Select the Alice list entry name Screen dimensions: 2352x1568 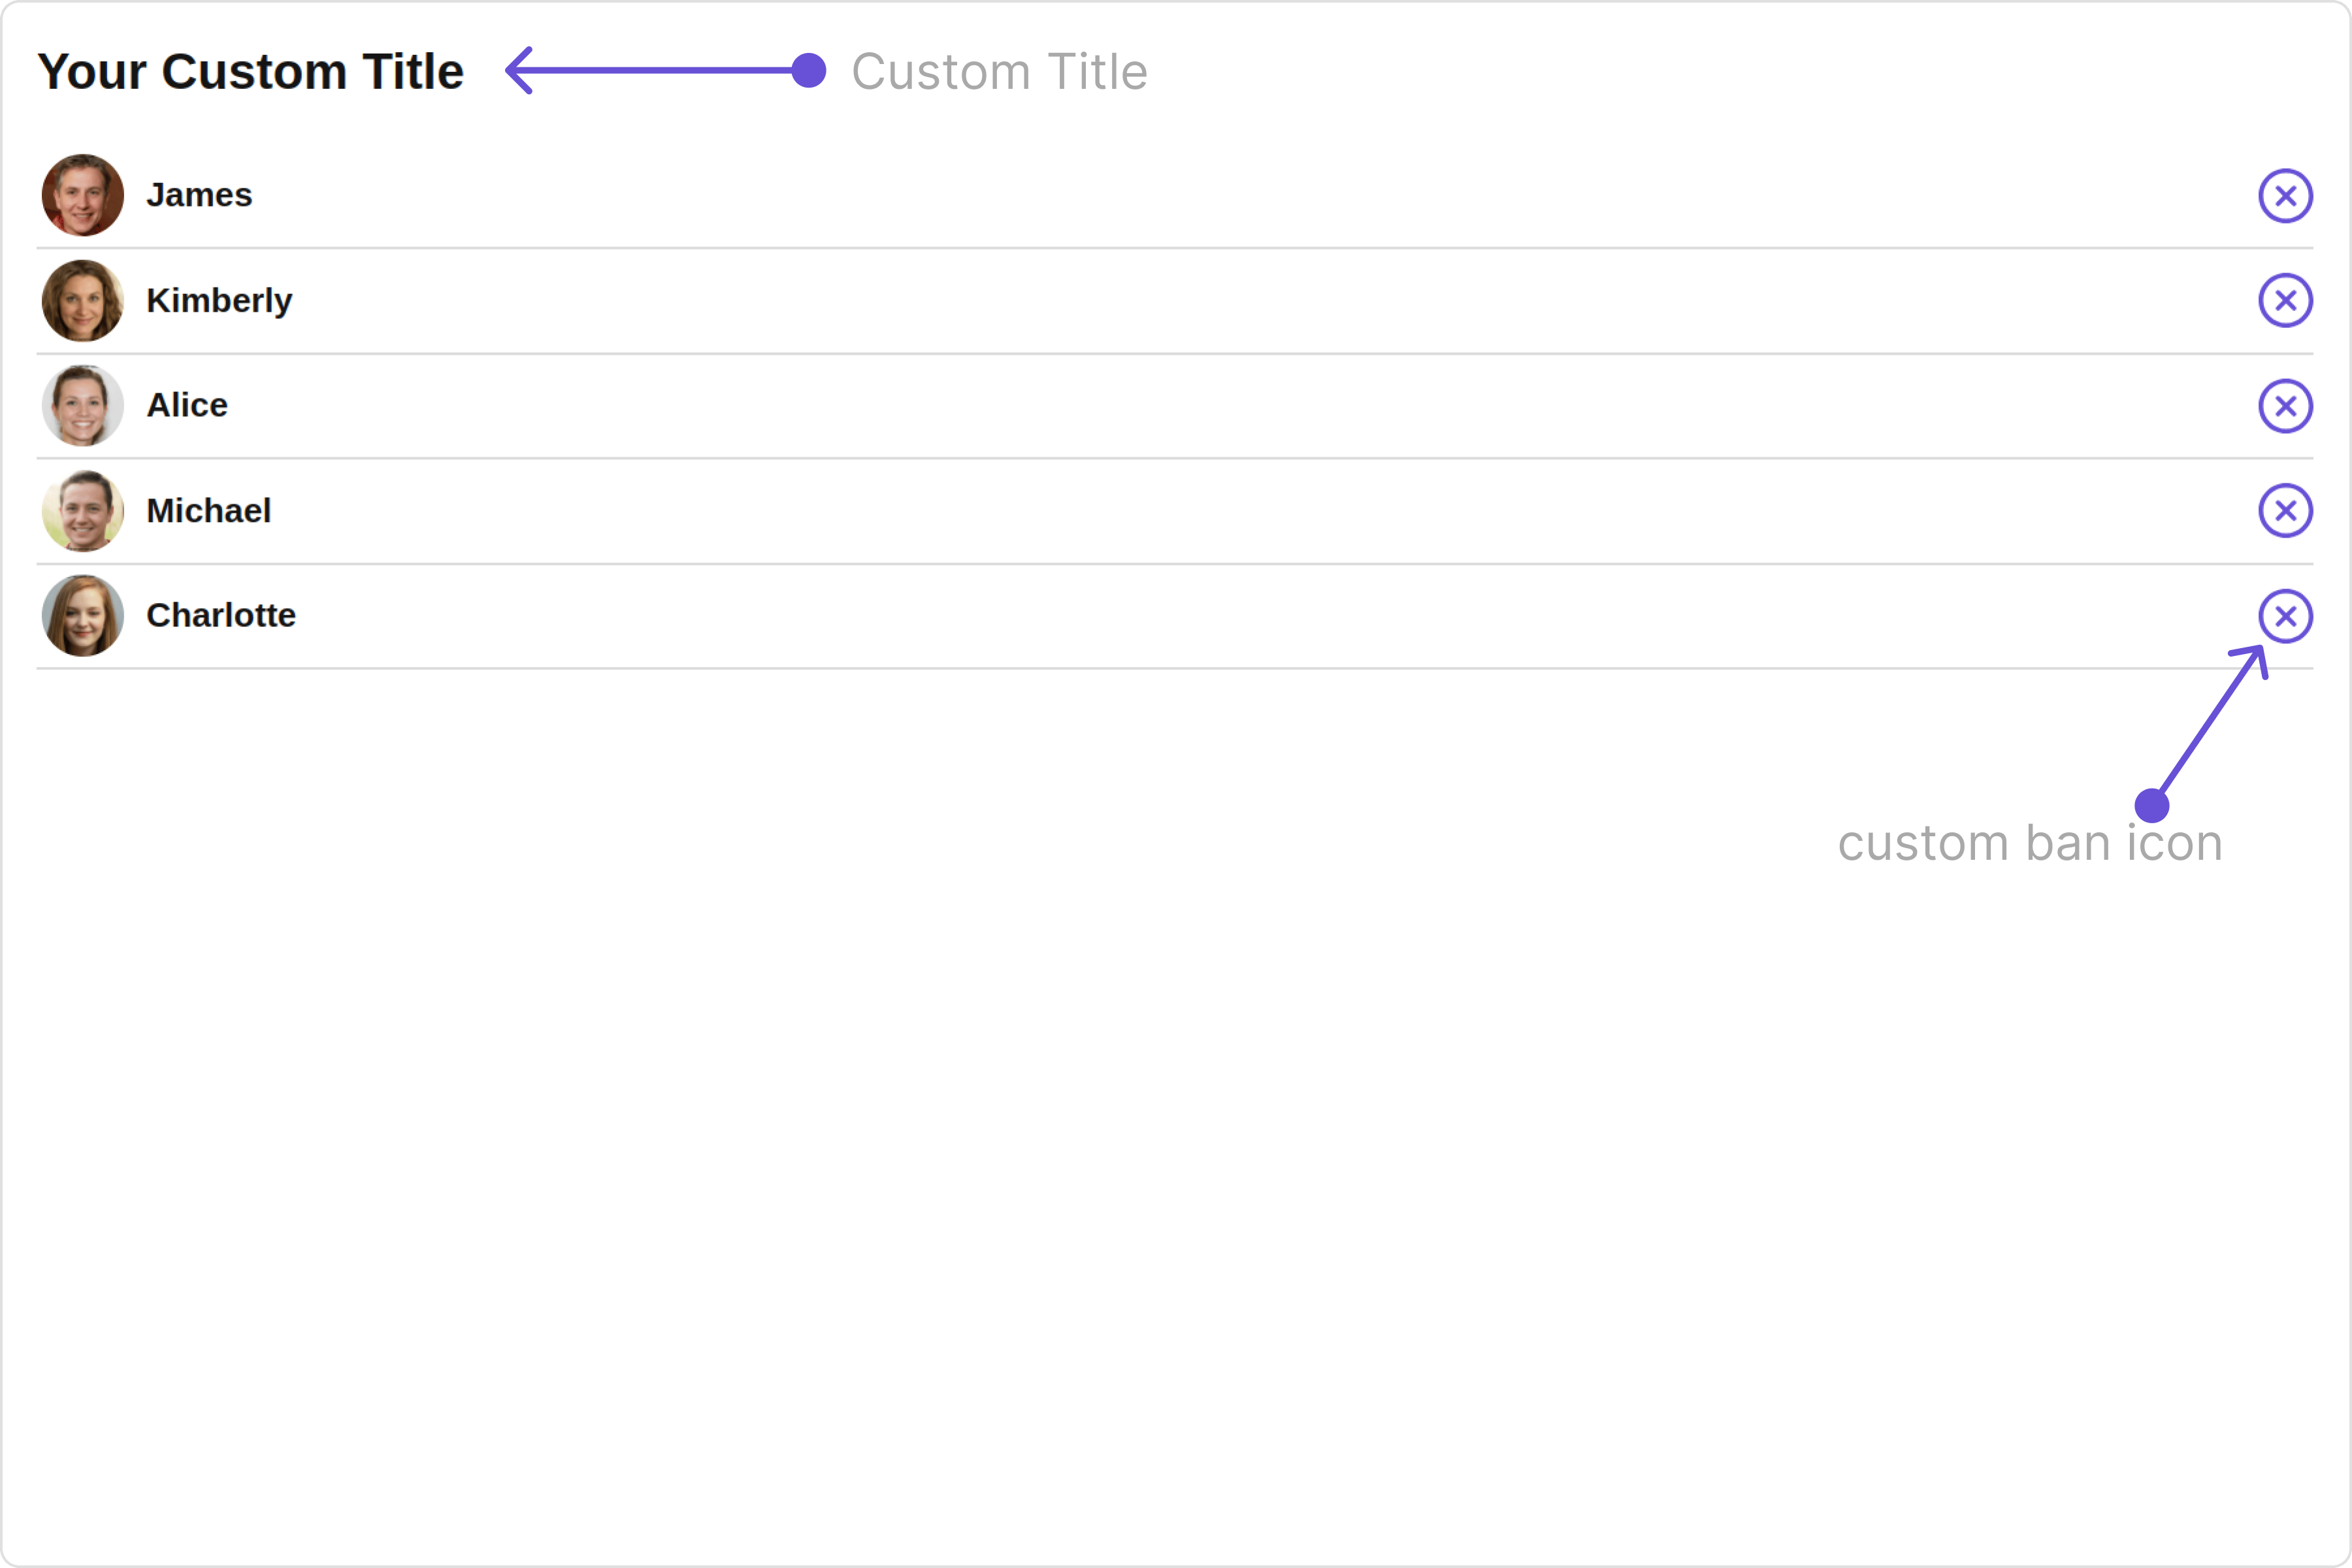click(187, 405)
